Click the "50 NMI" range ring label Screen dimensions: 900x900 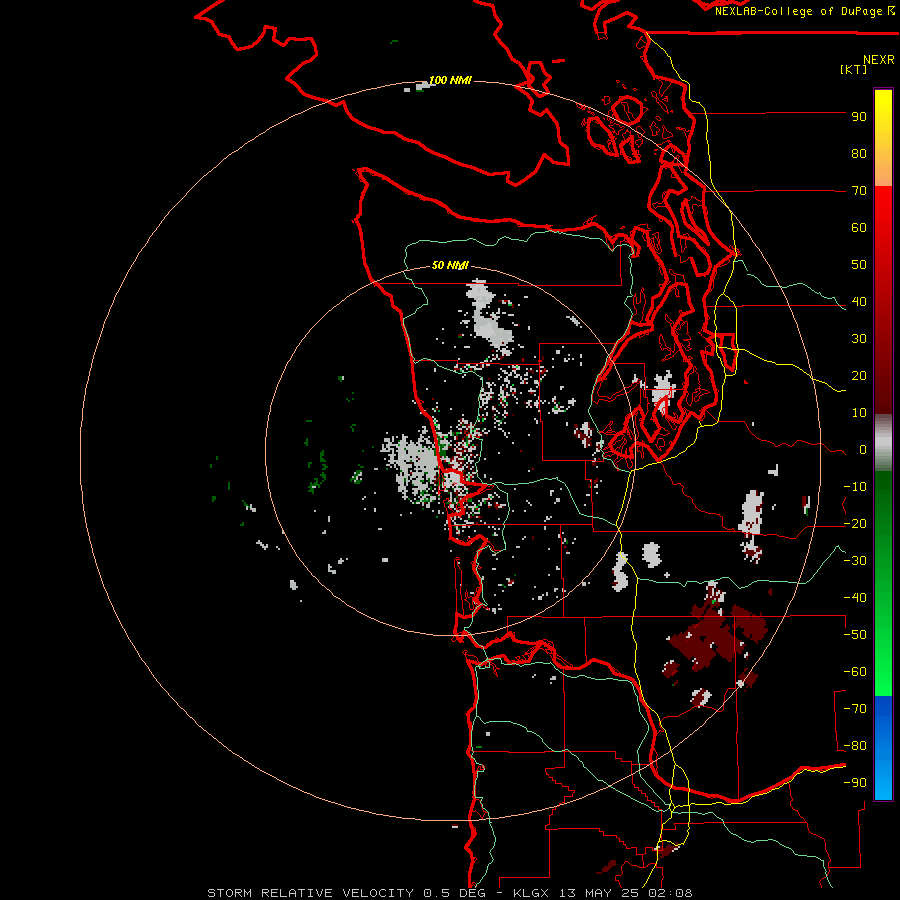pos(450,265)
